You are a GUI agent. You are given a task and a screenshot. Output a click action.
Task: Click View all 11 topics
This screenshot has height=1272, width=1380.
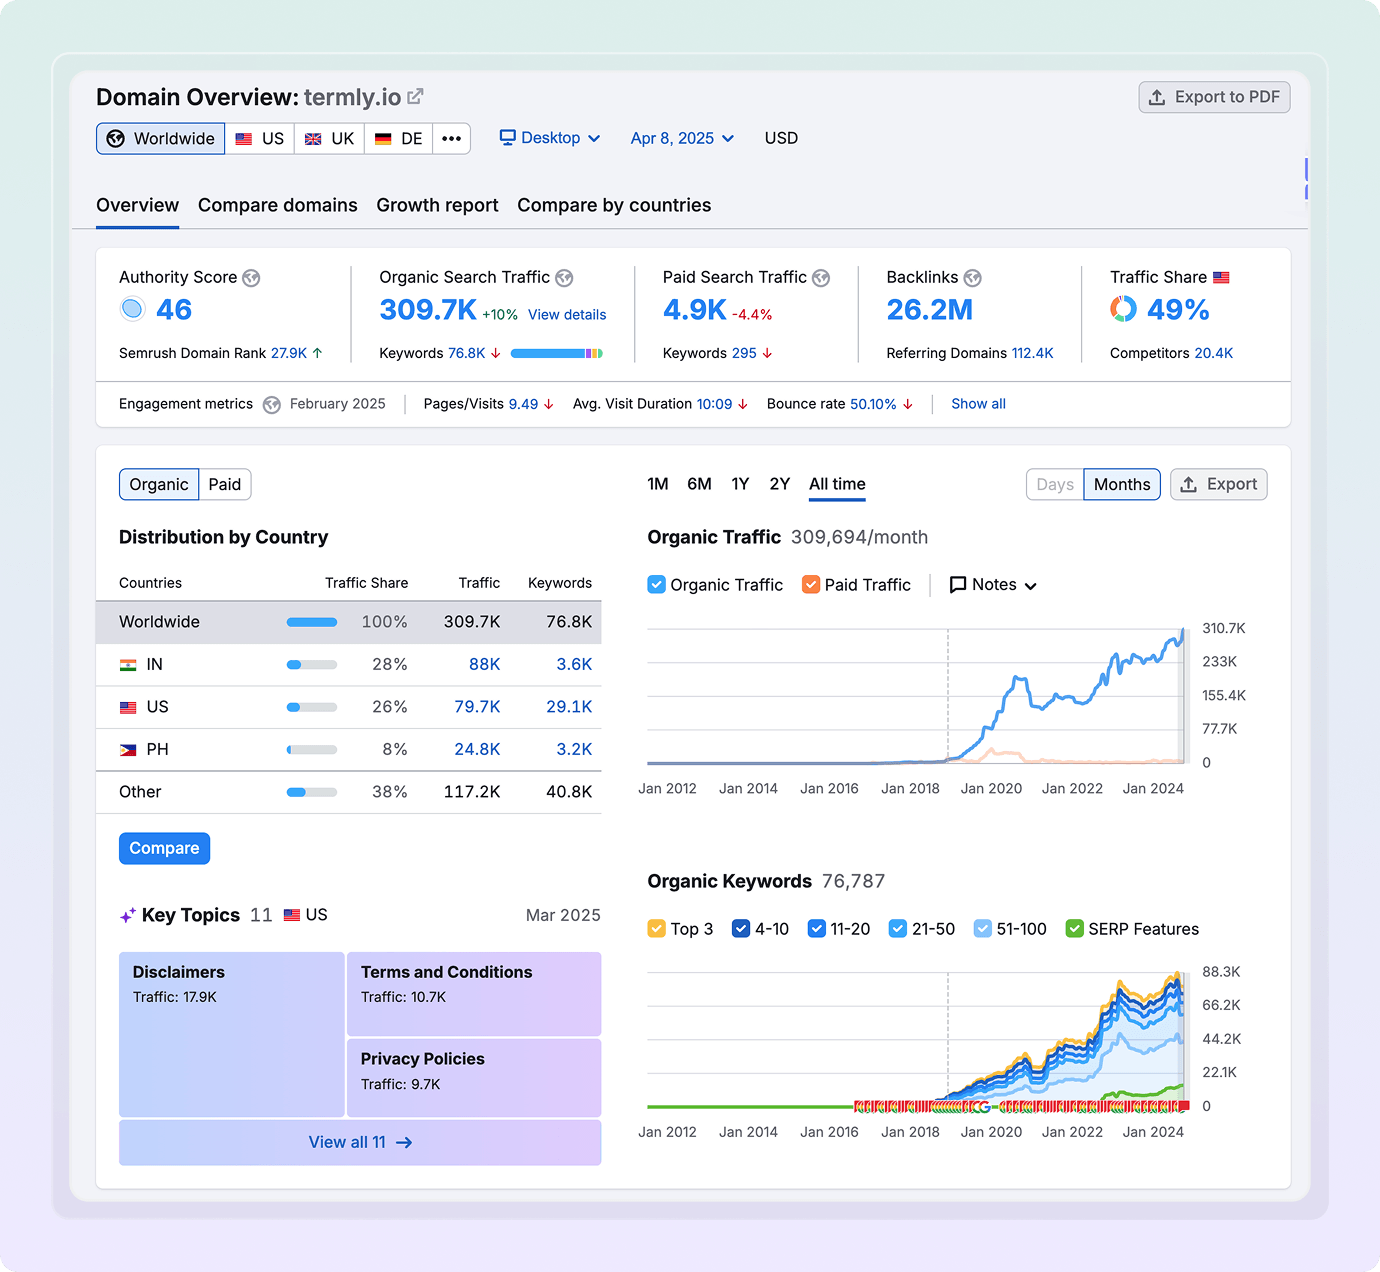[x=360, y=1143]
